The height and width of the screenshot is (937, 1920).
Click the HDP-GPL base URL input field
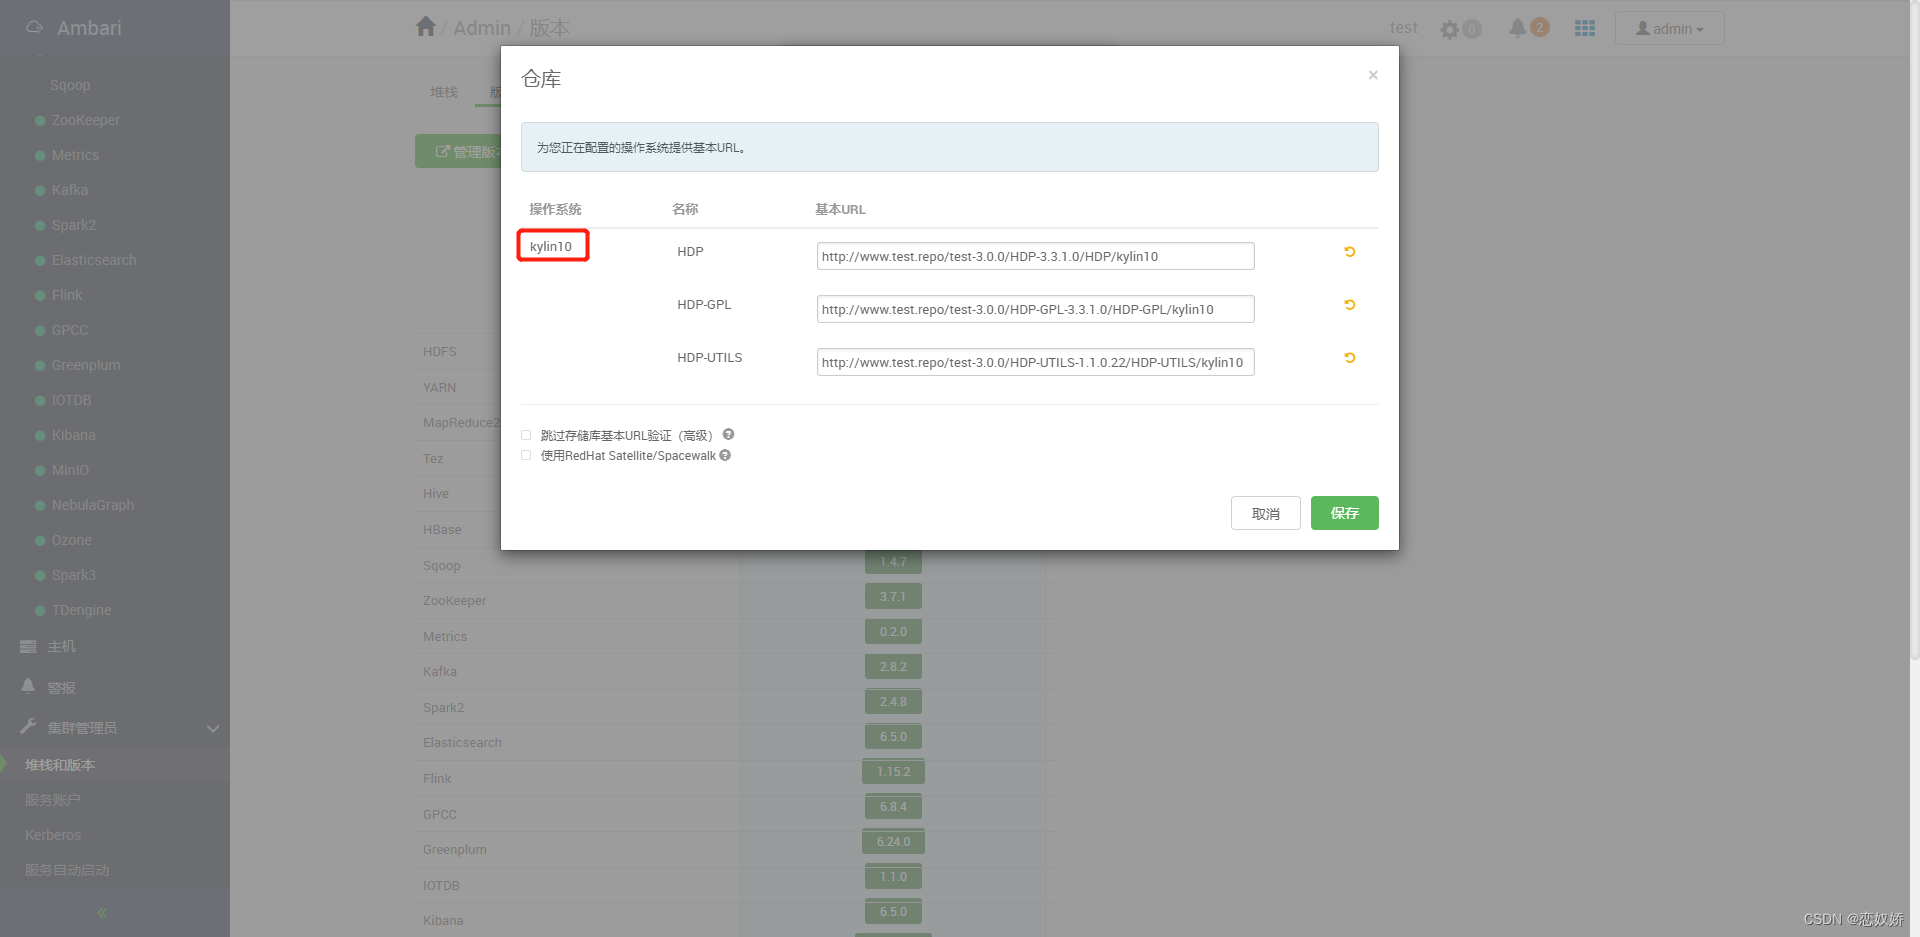(1035, 309)
